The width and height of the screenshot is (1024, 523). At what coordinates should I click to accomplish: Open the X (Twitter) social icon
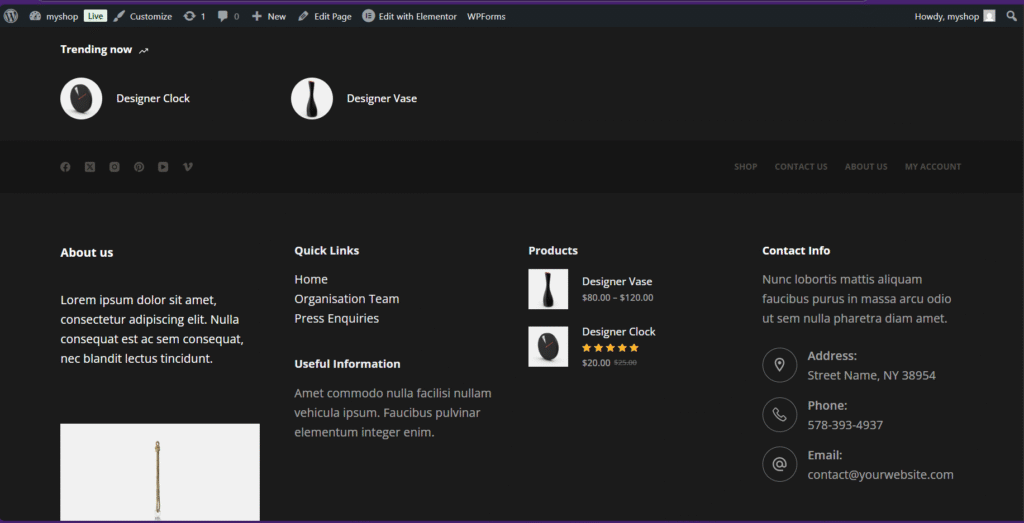point(90,167)
